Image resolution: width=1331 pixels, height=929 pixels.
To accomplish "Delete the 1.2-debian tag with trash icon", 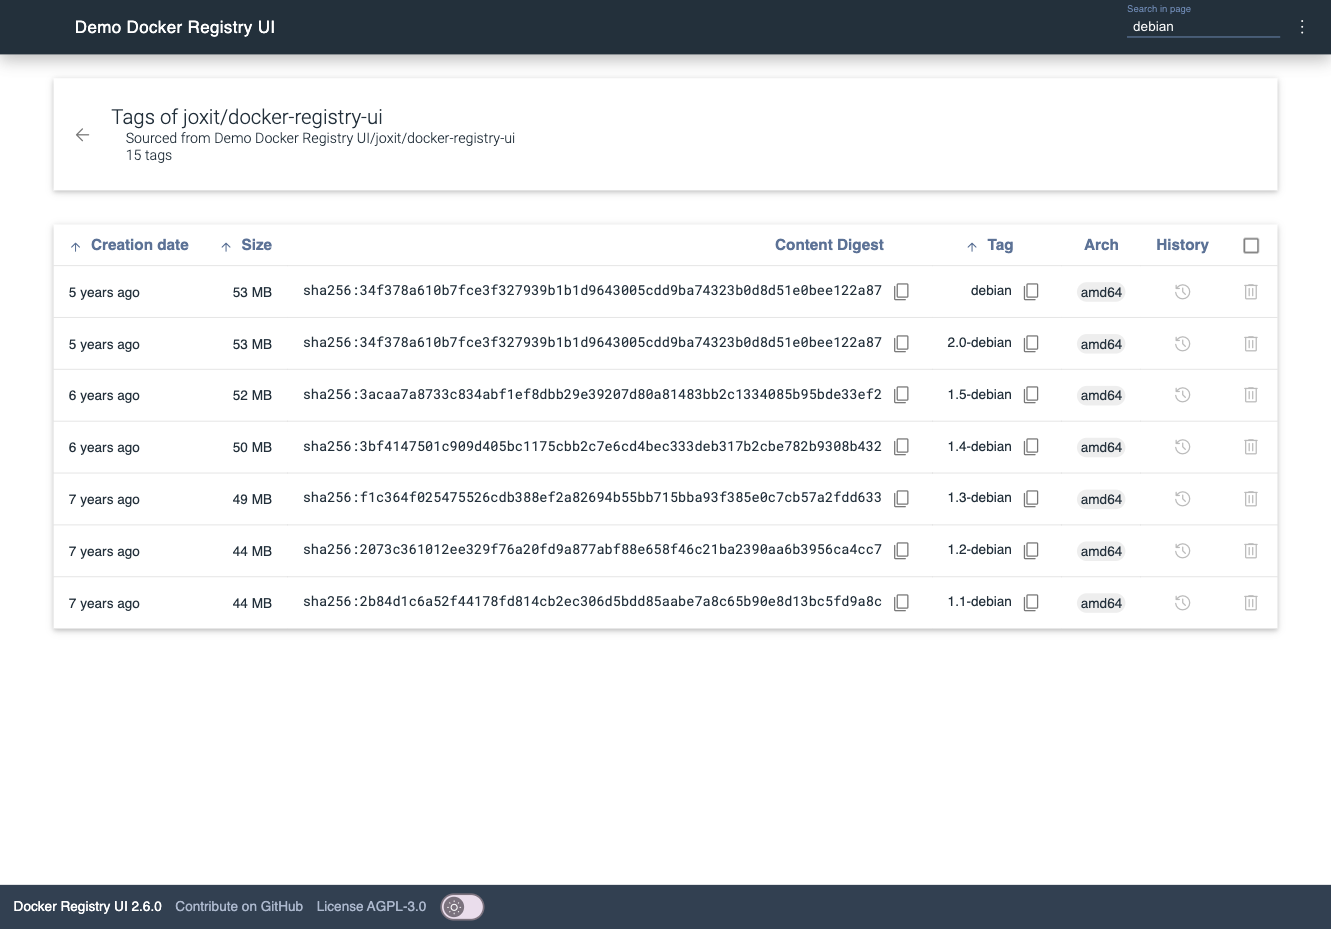I will coord(1250,550).
